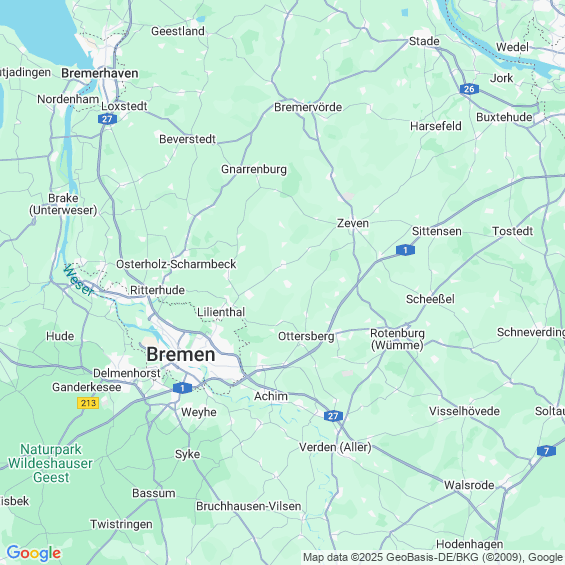Screen dimensions: 565x565
Task: Select the Bremen city label
Action: (x=181, y=354)
